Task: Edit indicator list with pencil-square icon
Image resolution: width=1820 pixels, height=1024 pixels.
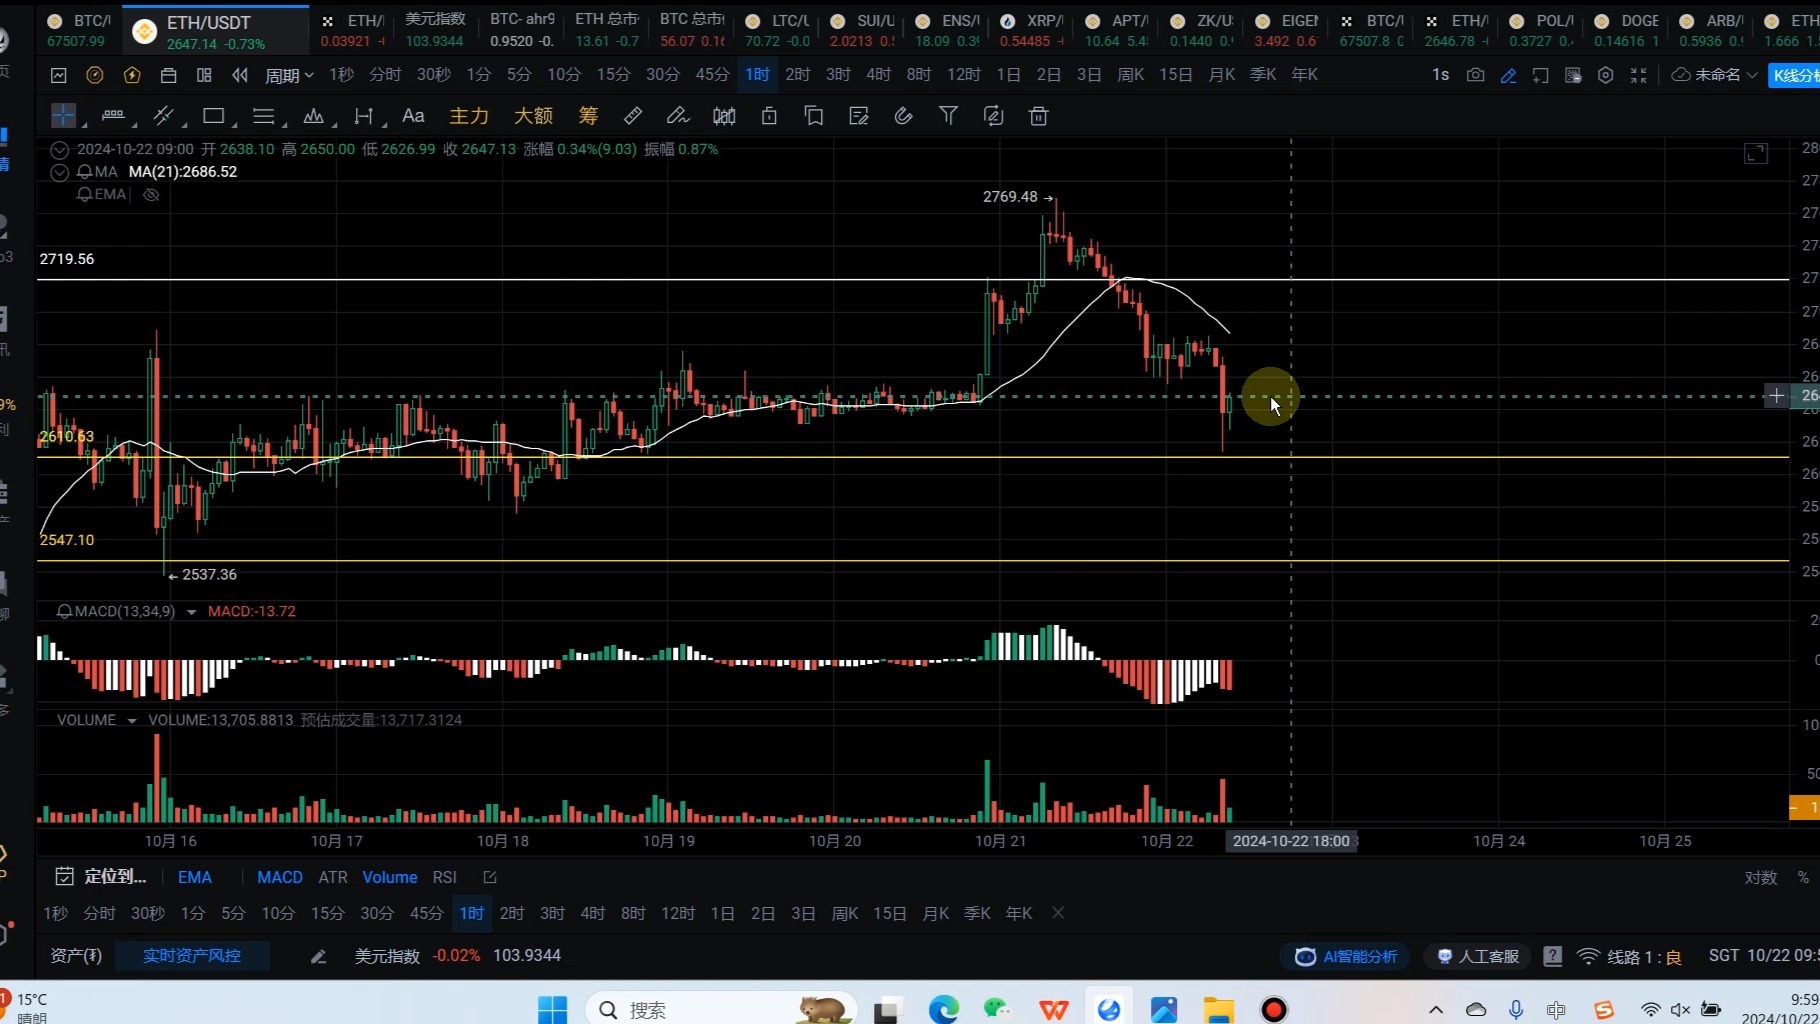Action: (x=490, y=877)
